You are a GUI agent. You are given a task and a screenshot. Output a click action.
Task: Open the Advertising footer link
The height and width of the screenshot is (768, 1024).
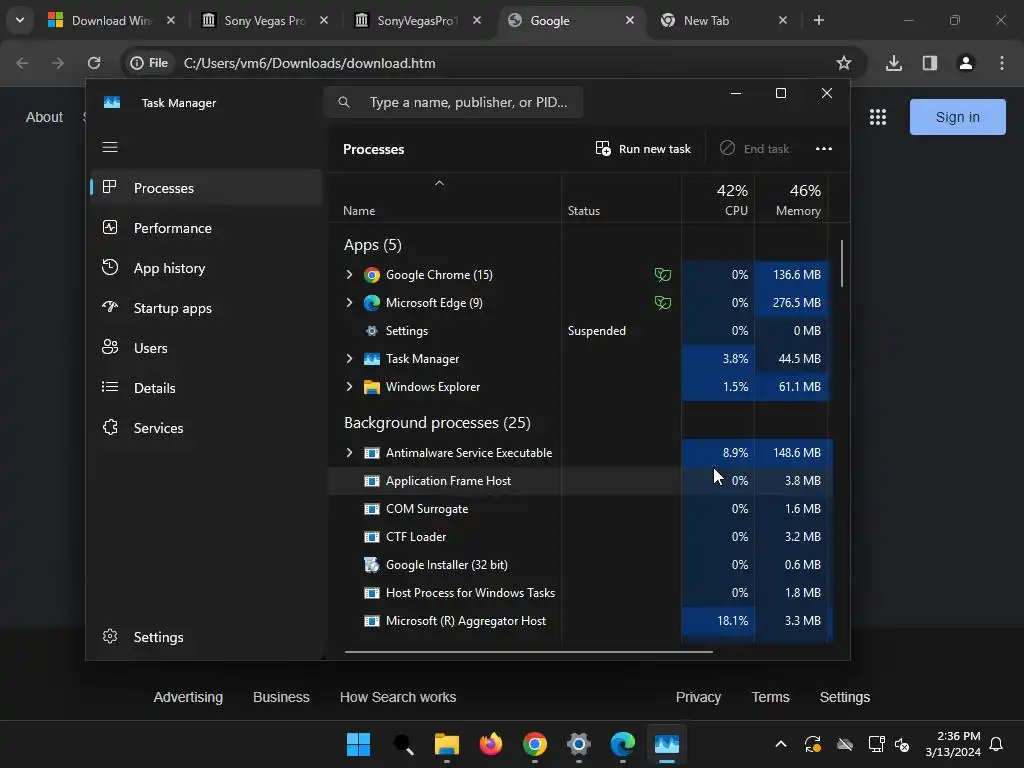coord(188,697)
